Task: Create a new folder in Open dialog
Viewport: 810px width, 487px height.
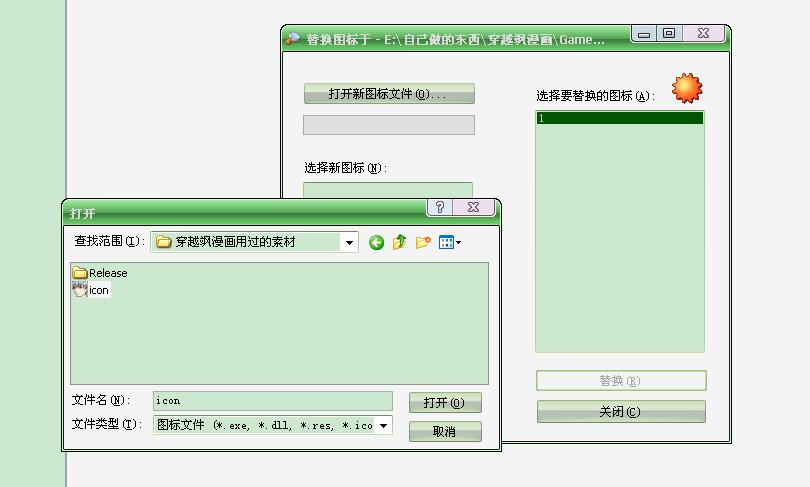Action: 423,242
